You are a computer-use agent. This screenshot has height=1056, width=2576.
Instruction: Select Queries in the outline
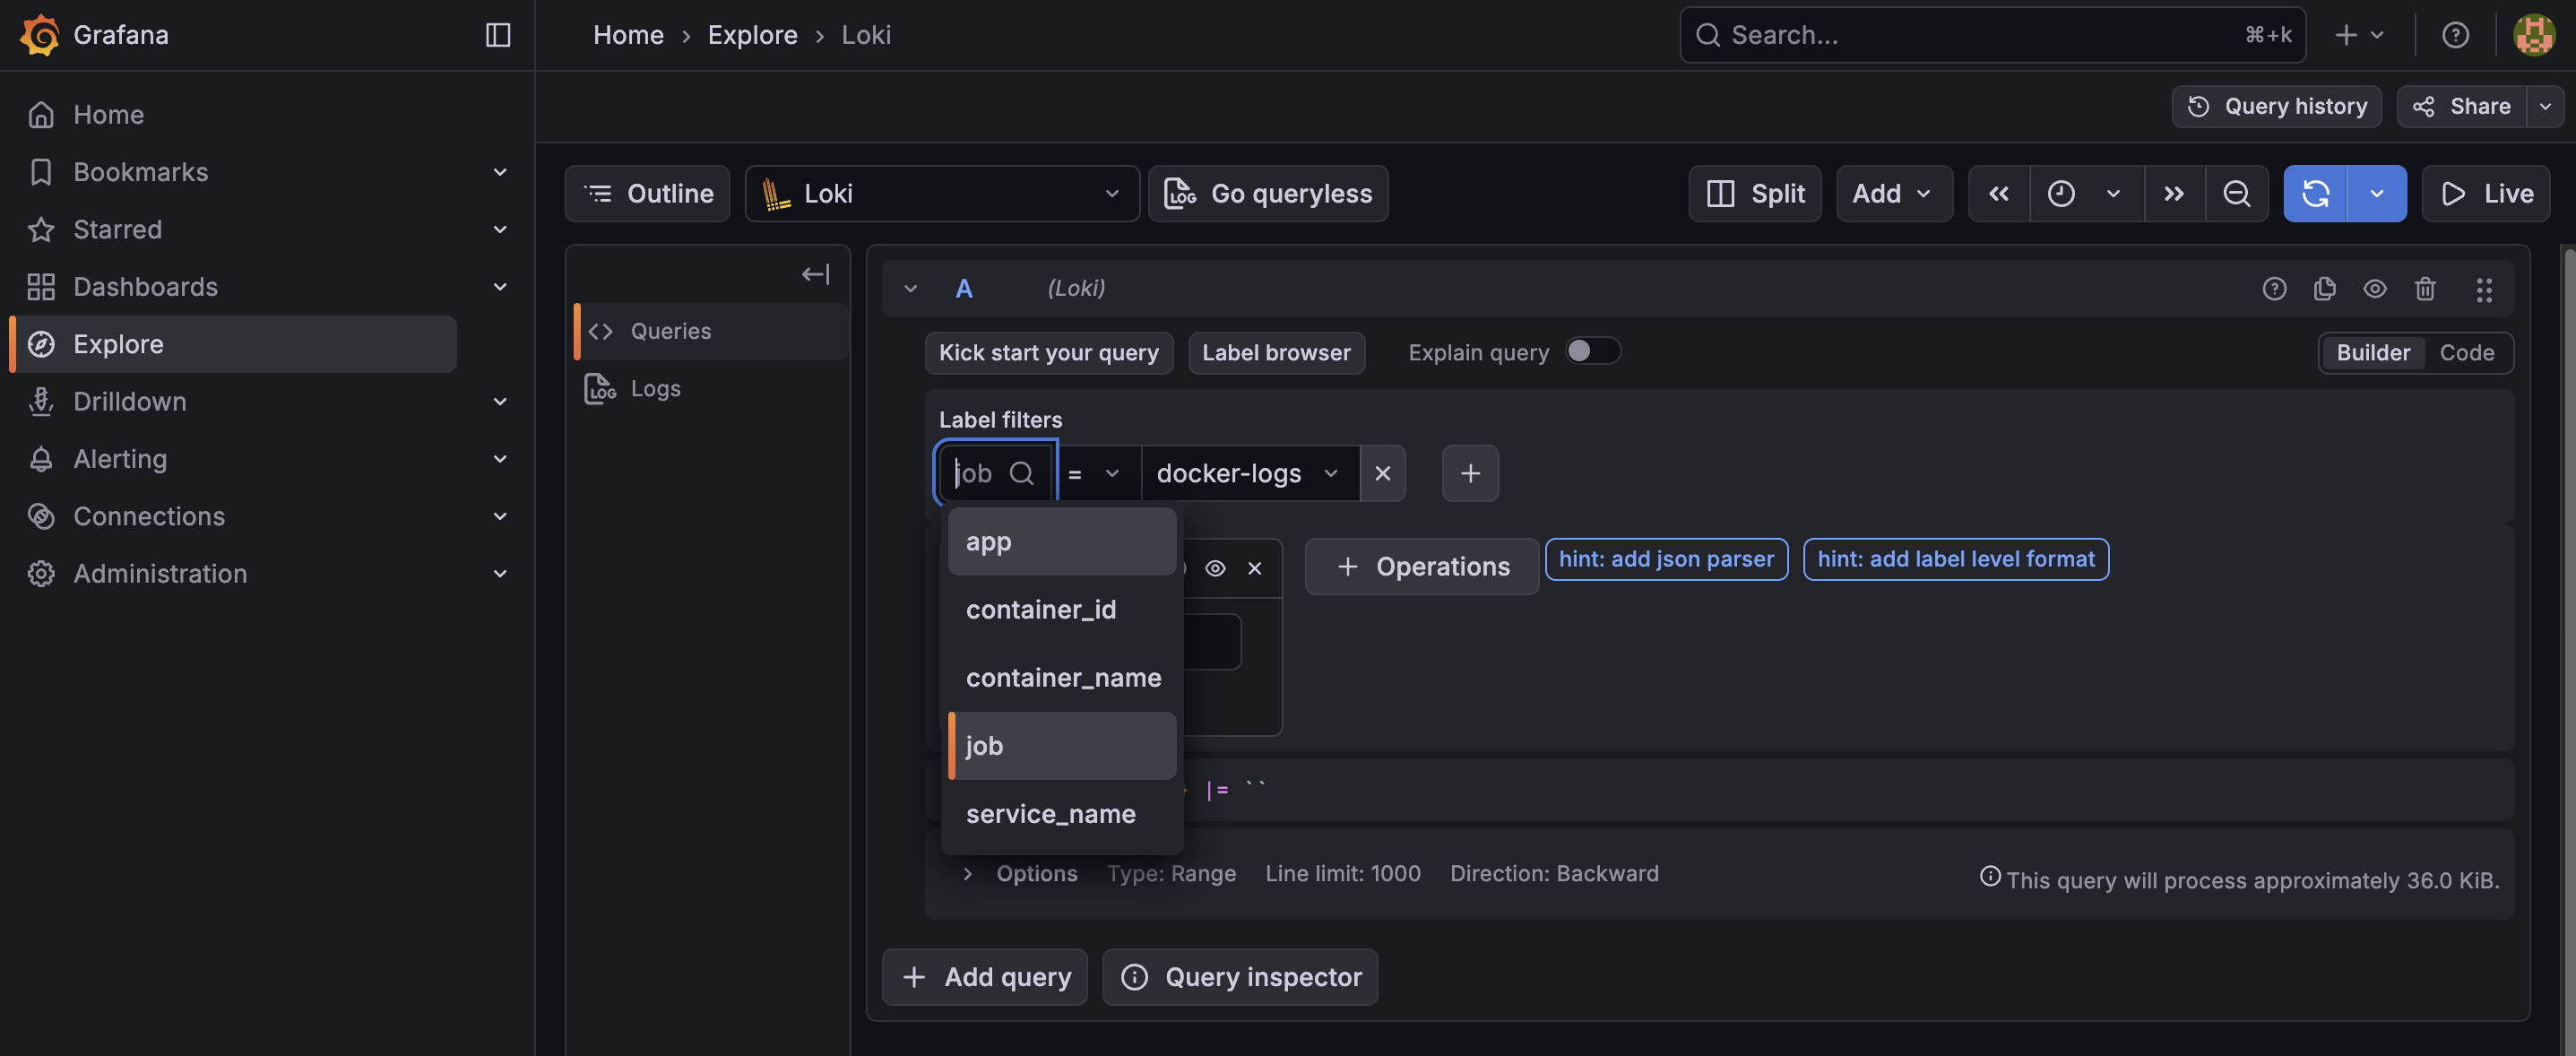[712, 331]
